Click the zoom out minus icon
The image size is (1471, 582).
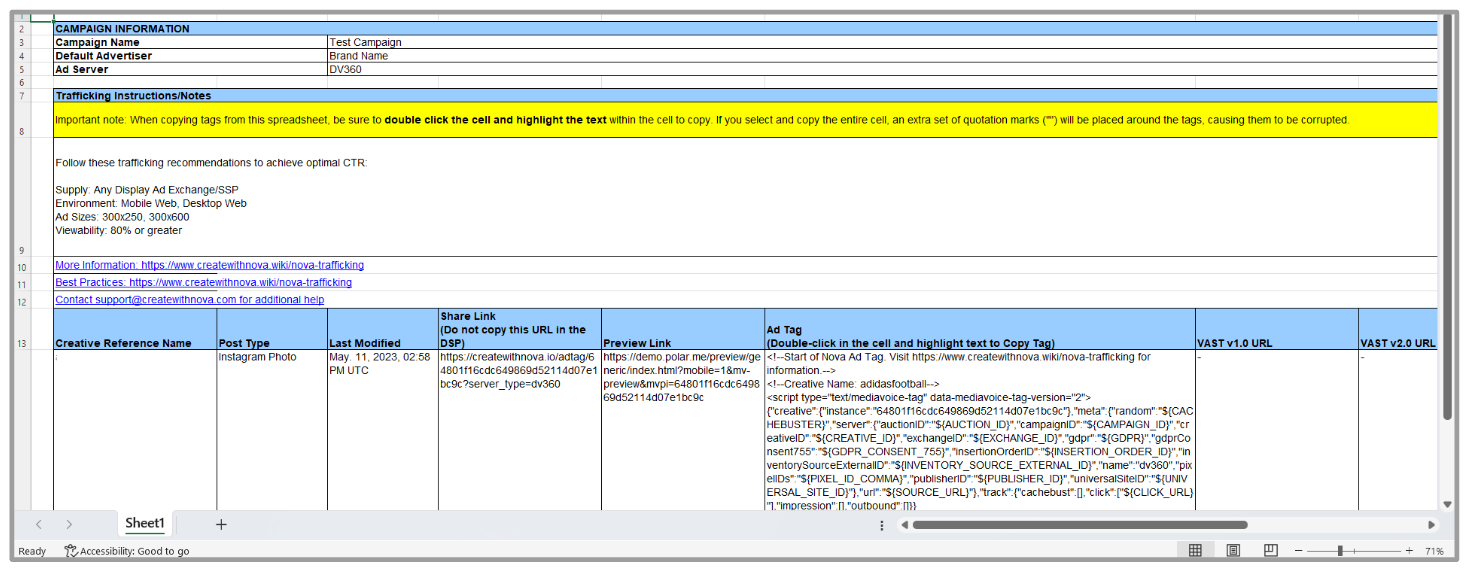point(1299,551)
